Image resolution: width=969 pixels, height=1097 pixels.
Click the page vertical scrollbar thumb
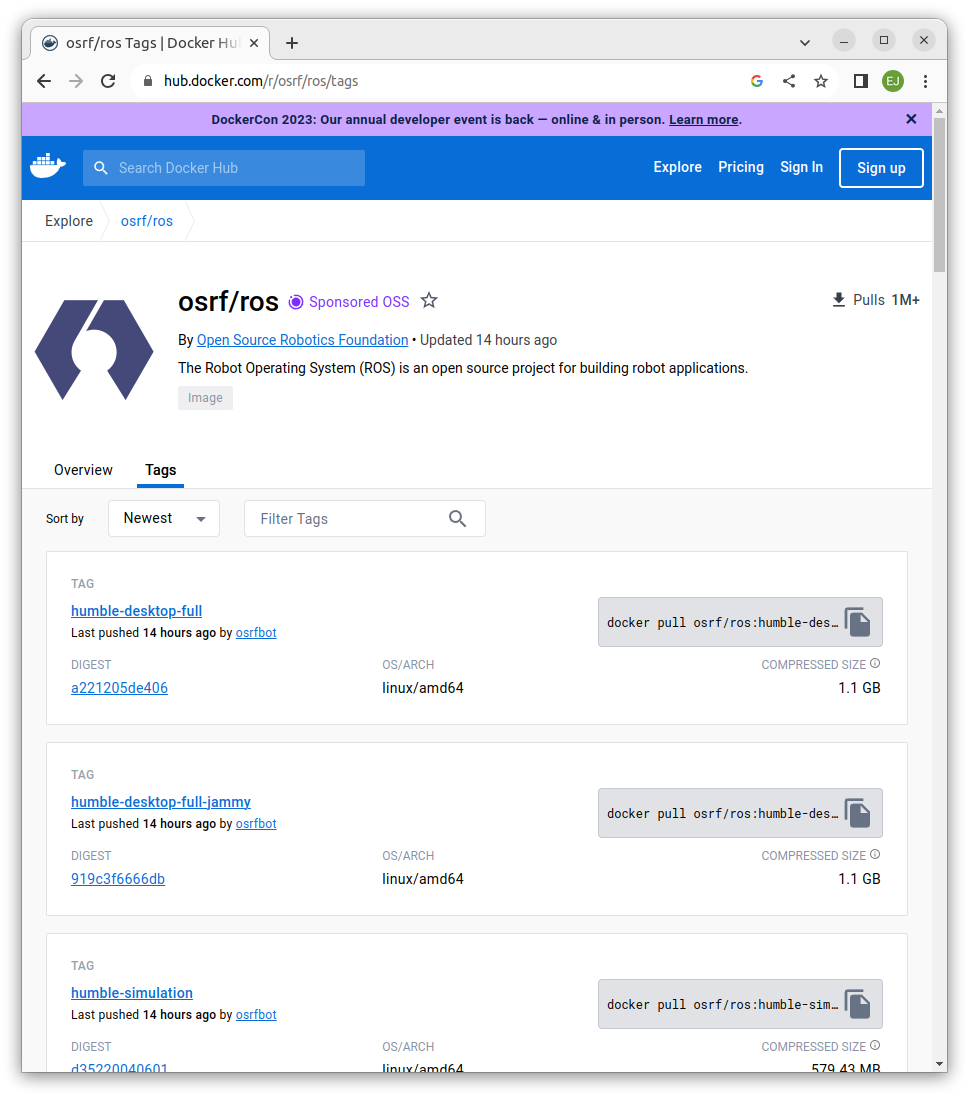pyautogui.click(x=939, y=194)
